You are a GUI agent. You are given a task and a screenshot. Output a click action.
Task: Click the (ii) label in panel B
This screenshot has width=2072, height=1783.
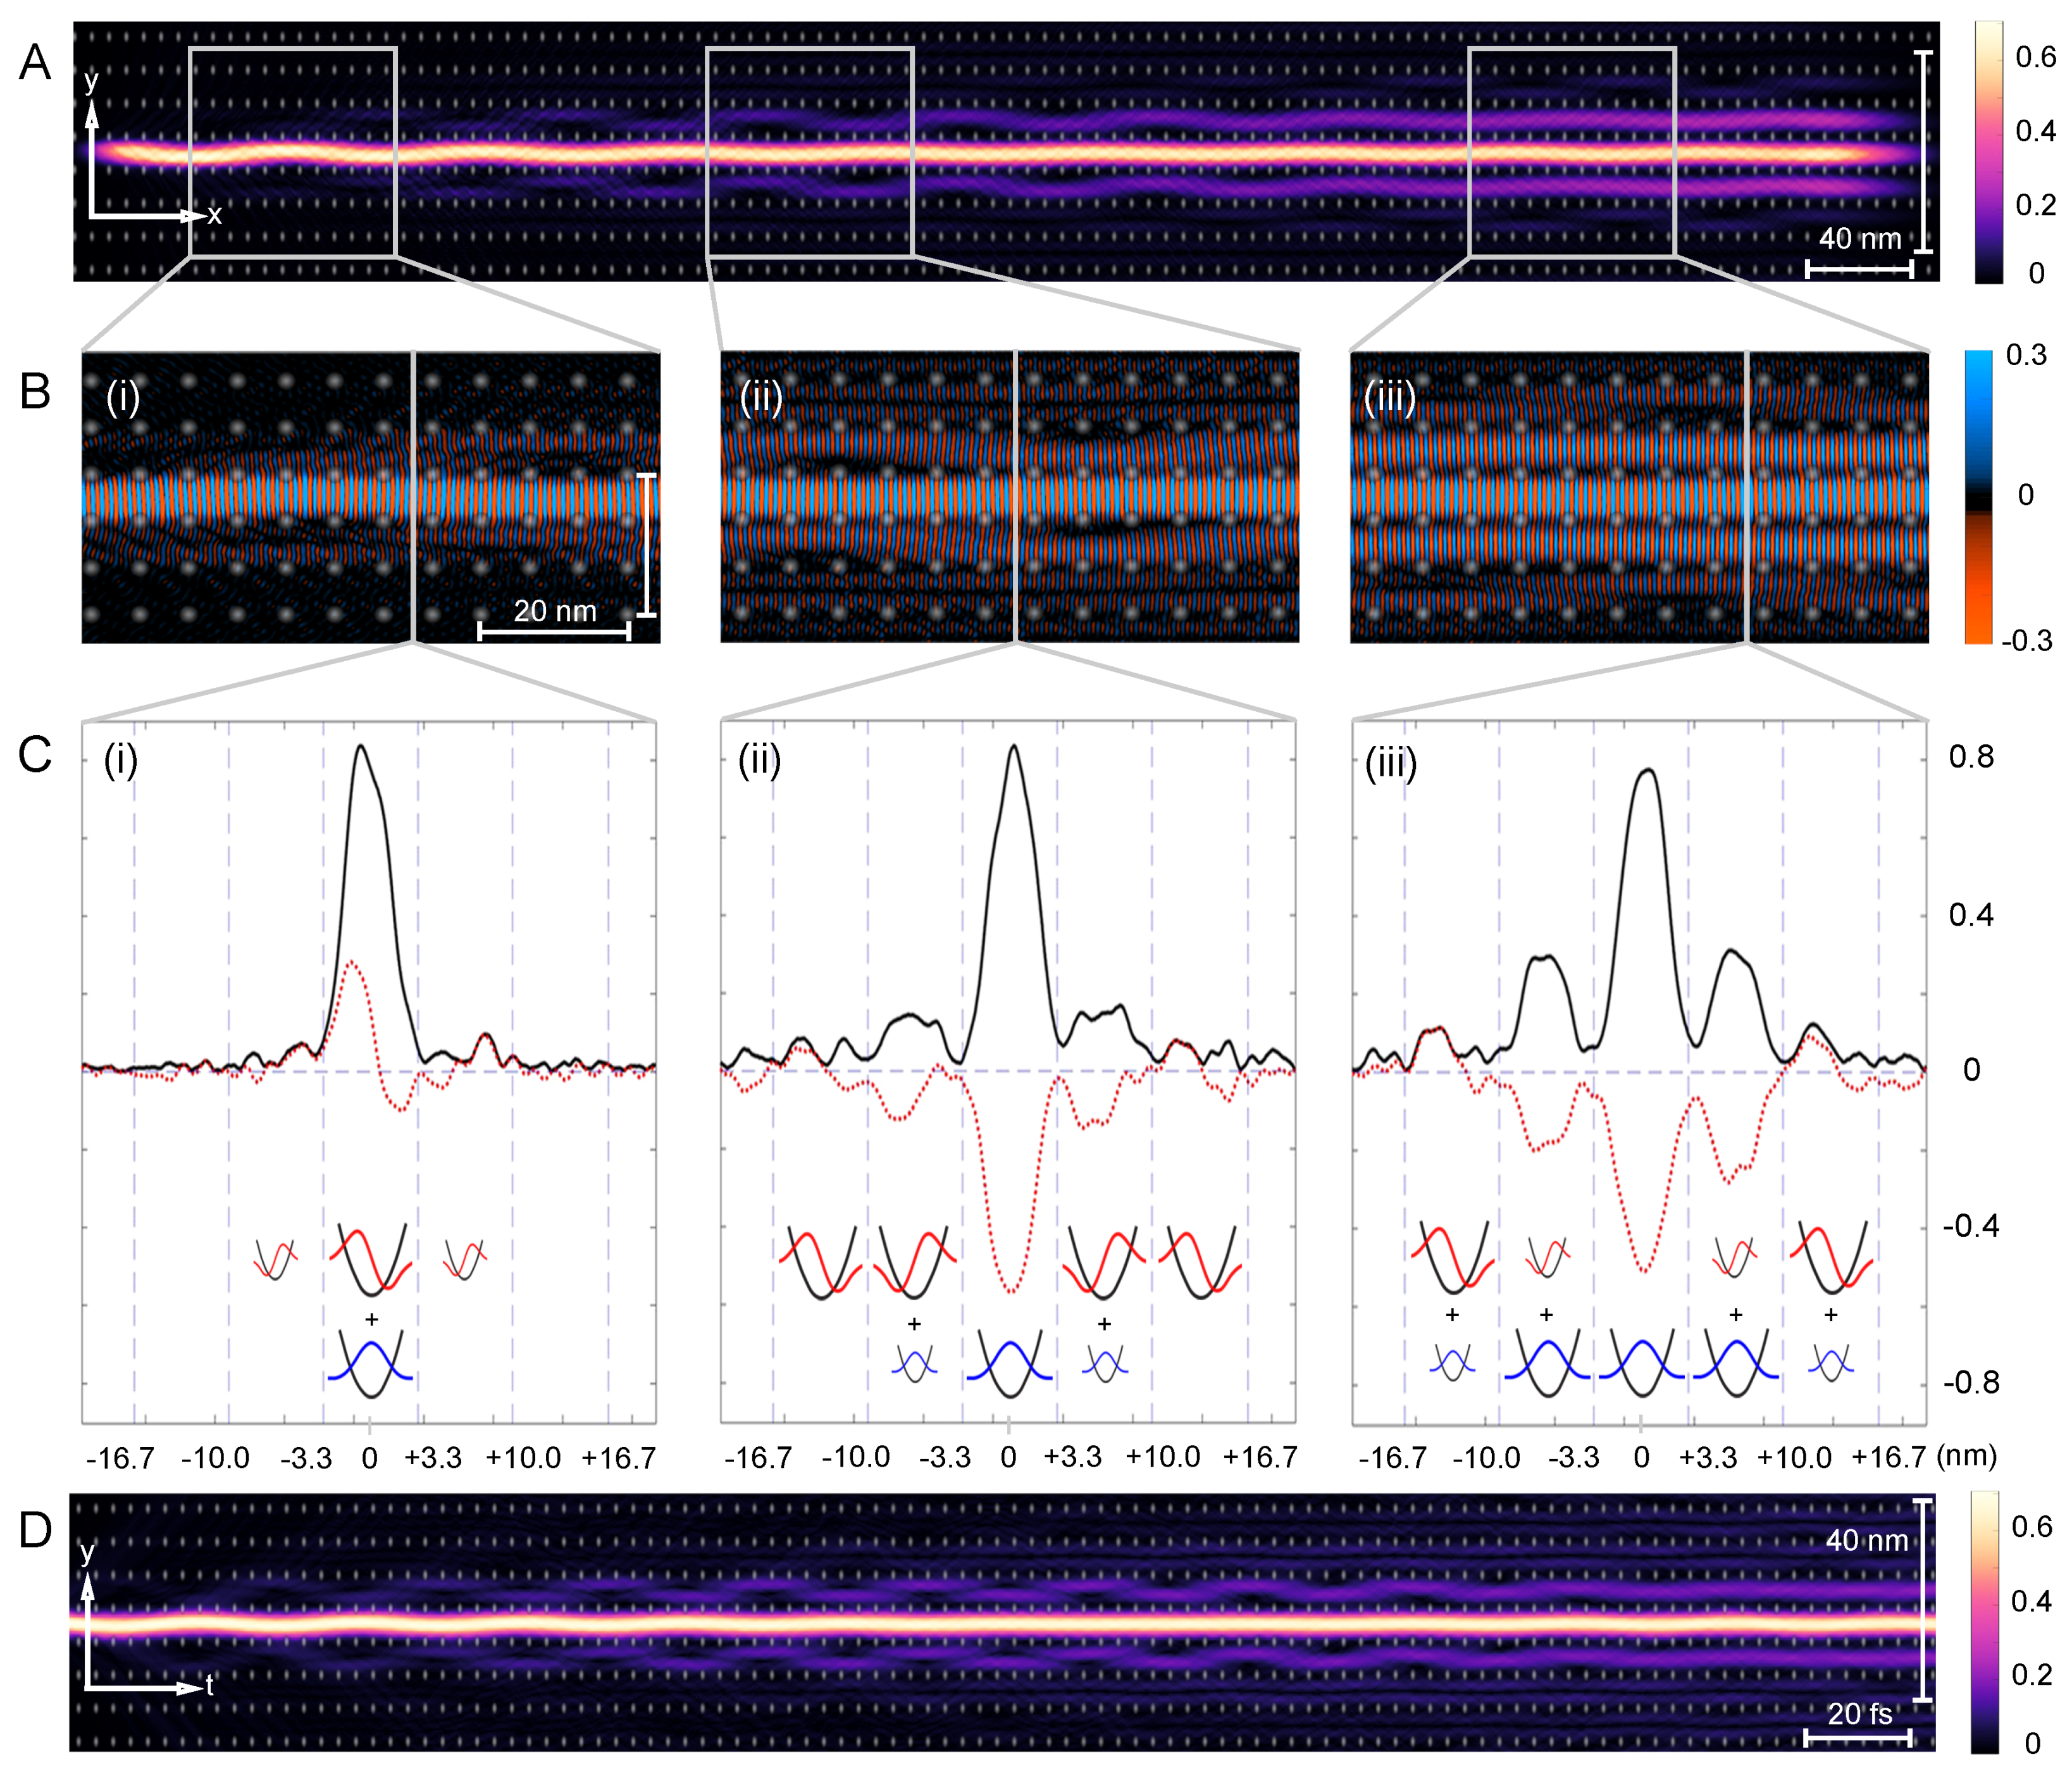coord(761,398)
